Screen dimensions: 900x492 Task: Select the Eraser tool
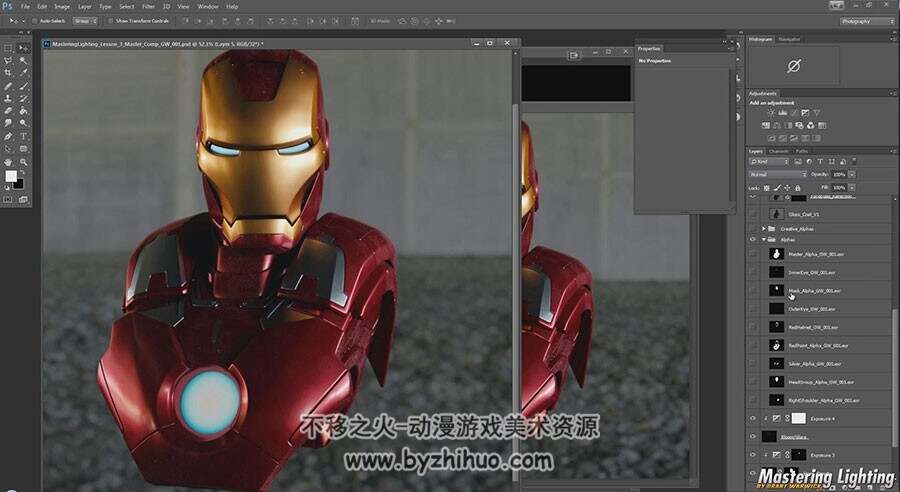[8, 110]
